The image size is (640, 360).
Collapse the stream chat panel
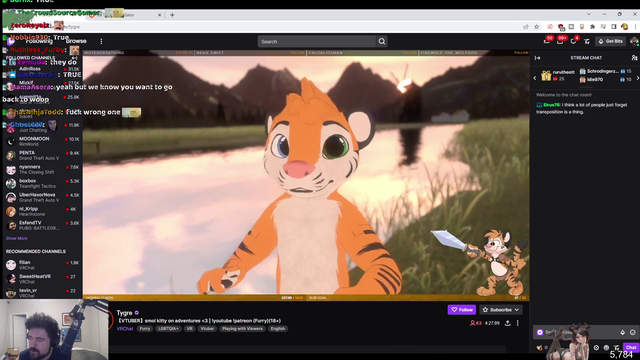point(538,58)
